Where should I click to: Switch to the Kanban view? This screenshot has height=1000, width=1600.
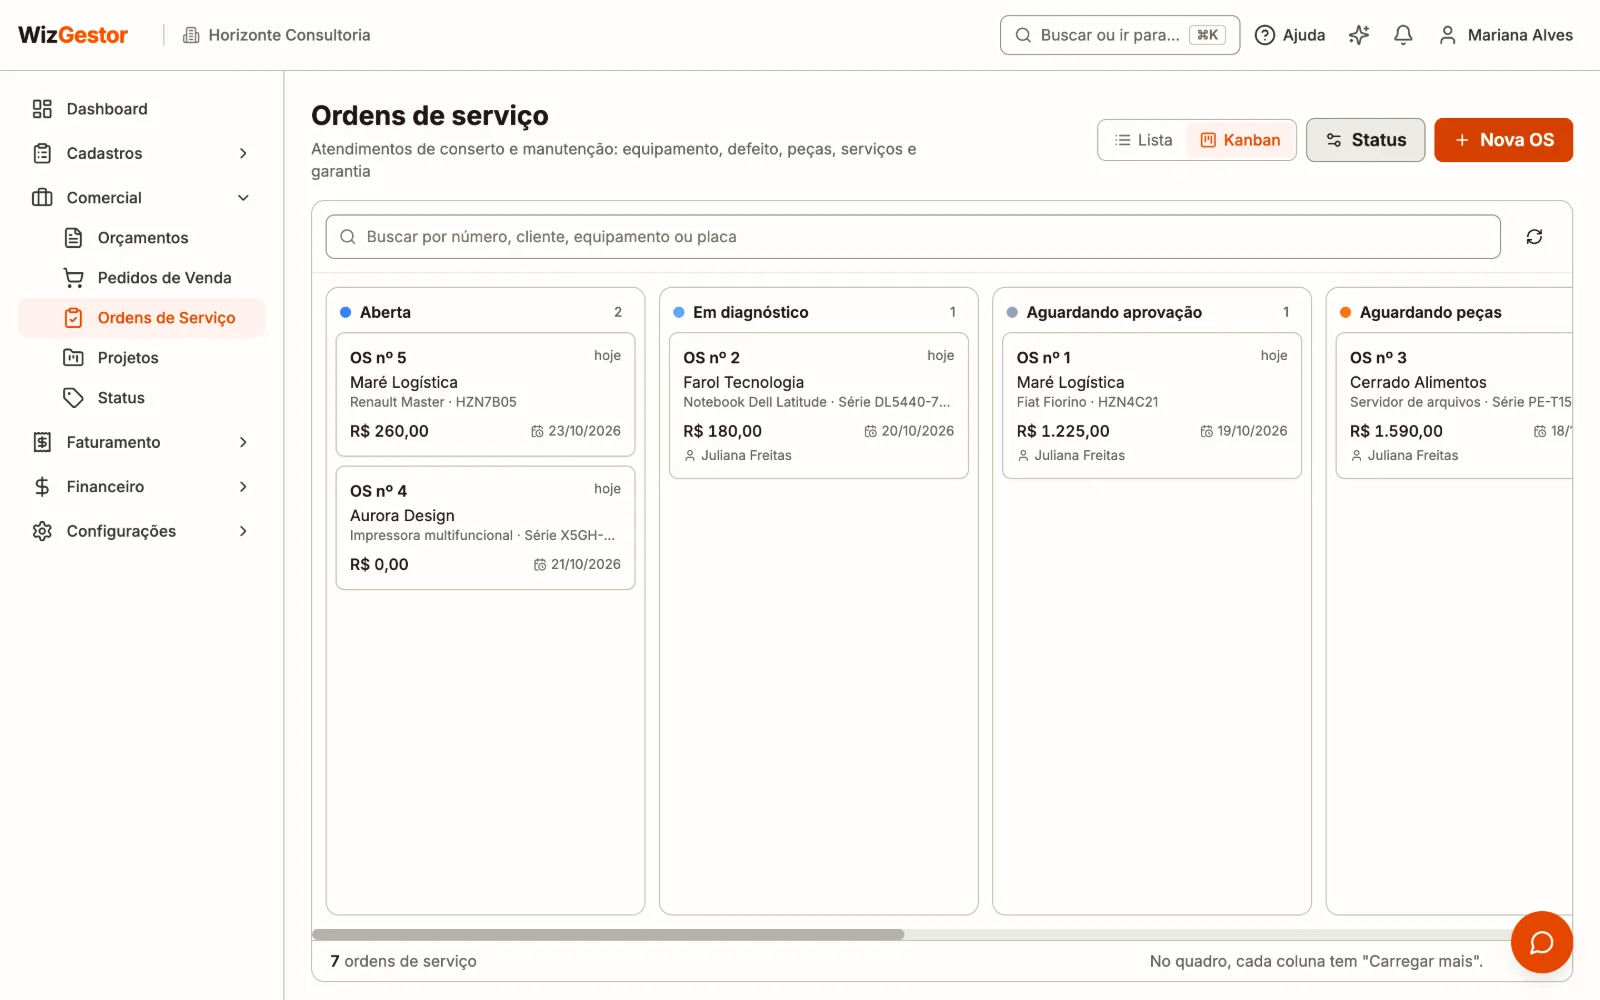pos(1240,140)
